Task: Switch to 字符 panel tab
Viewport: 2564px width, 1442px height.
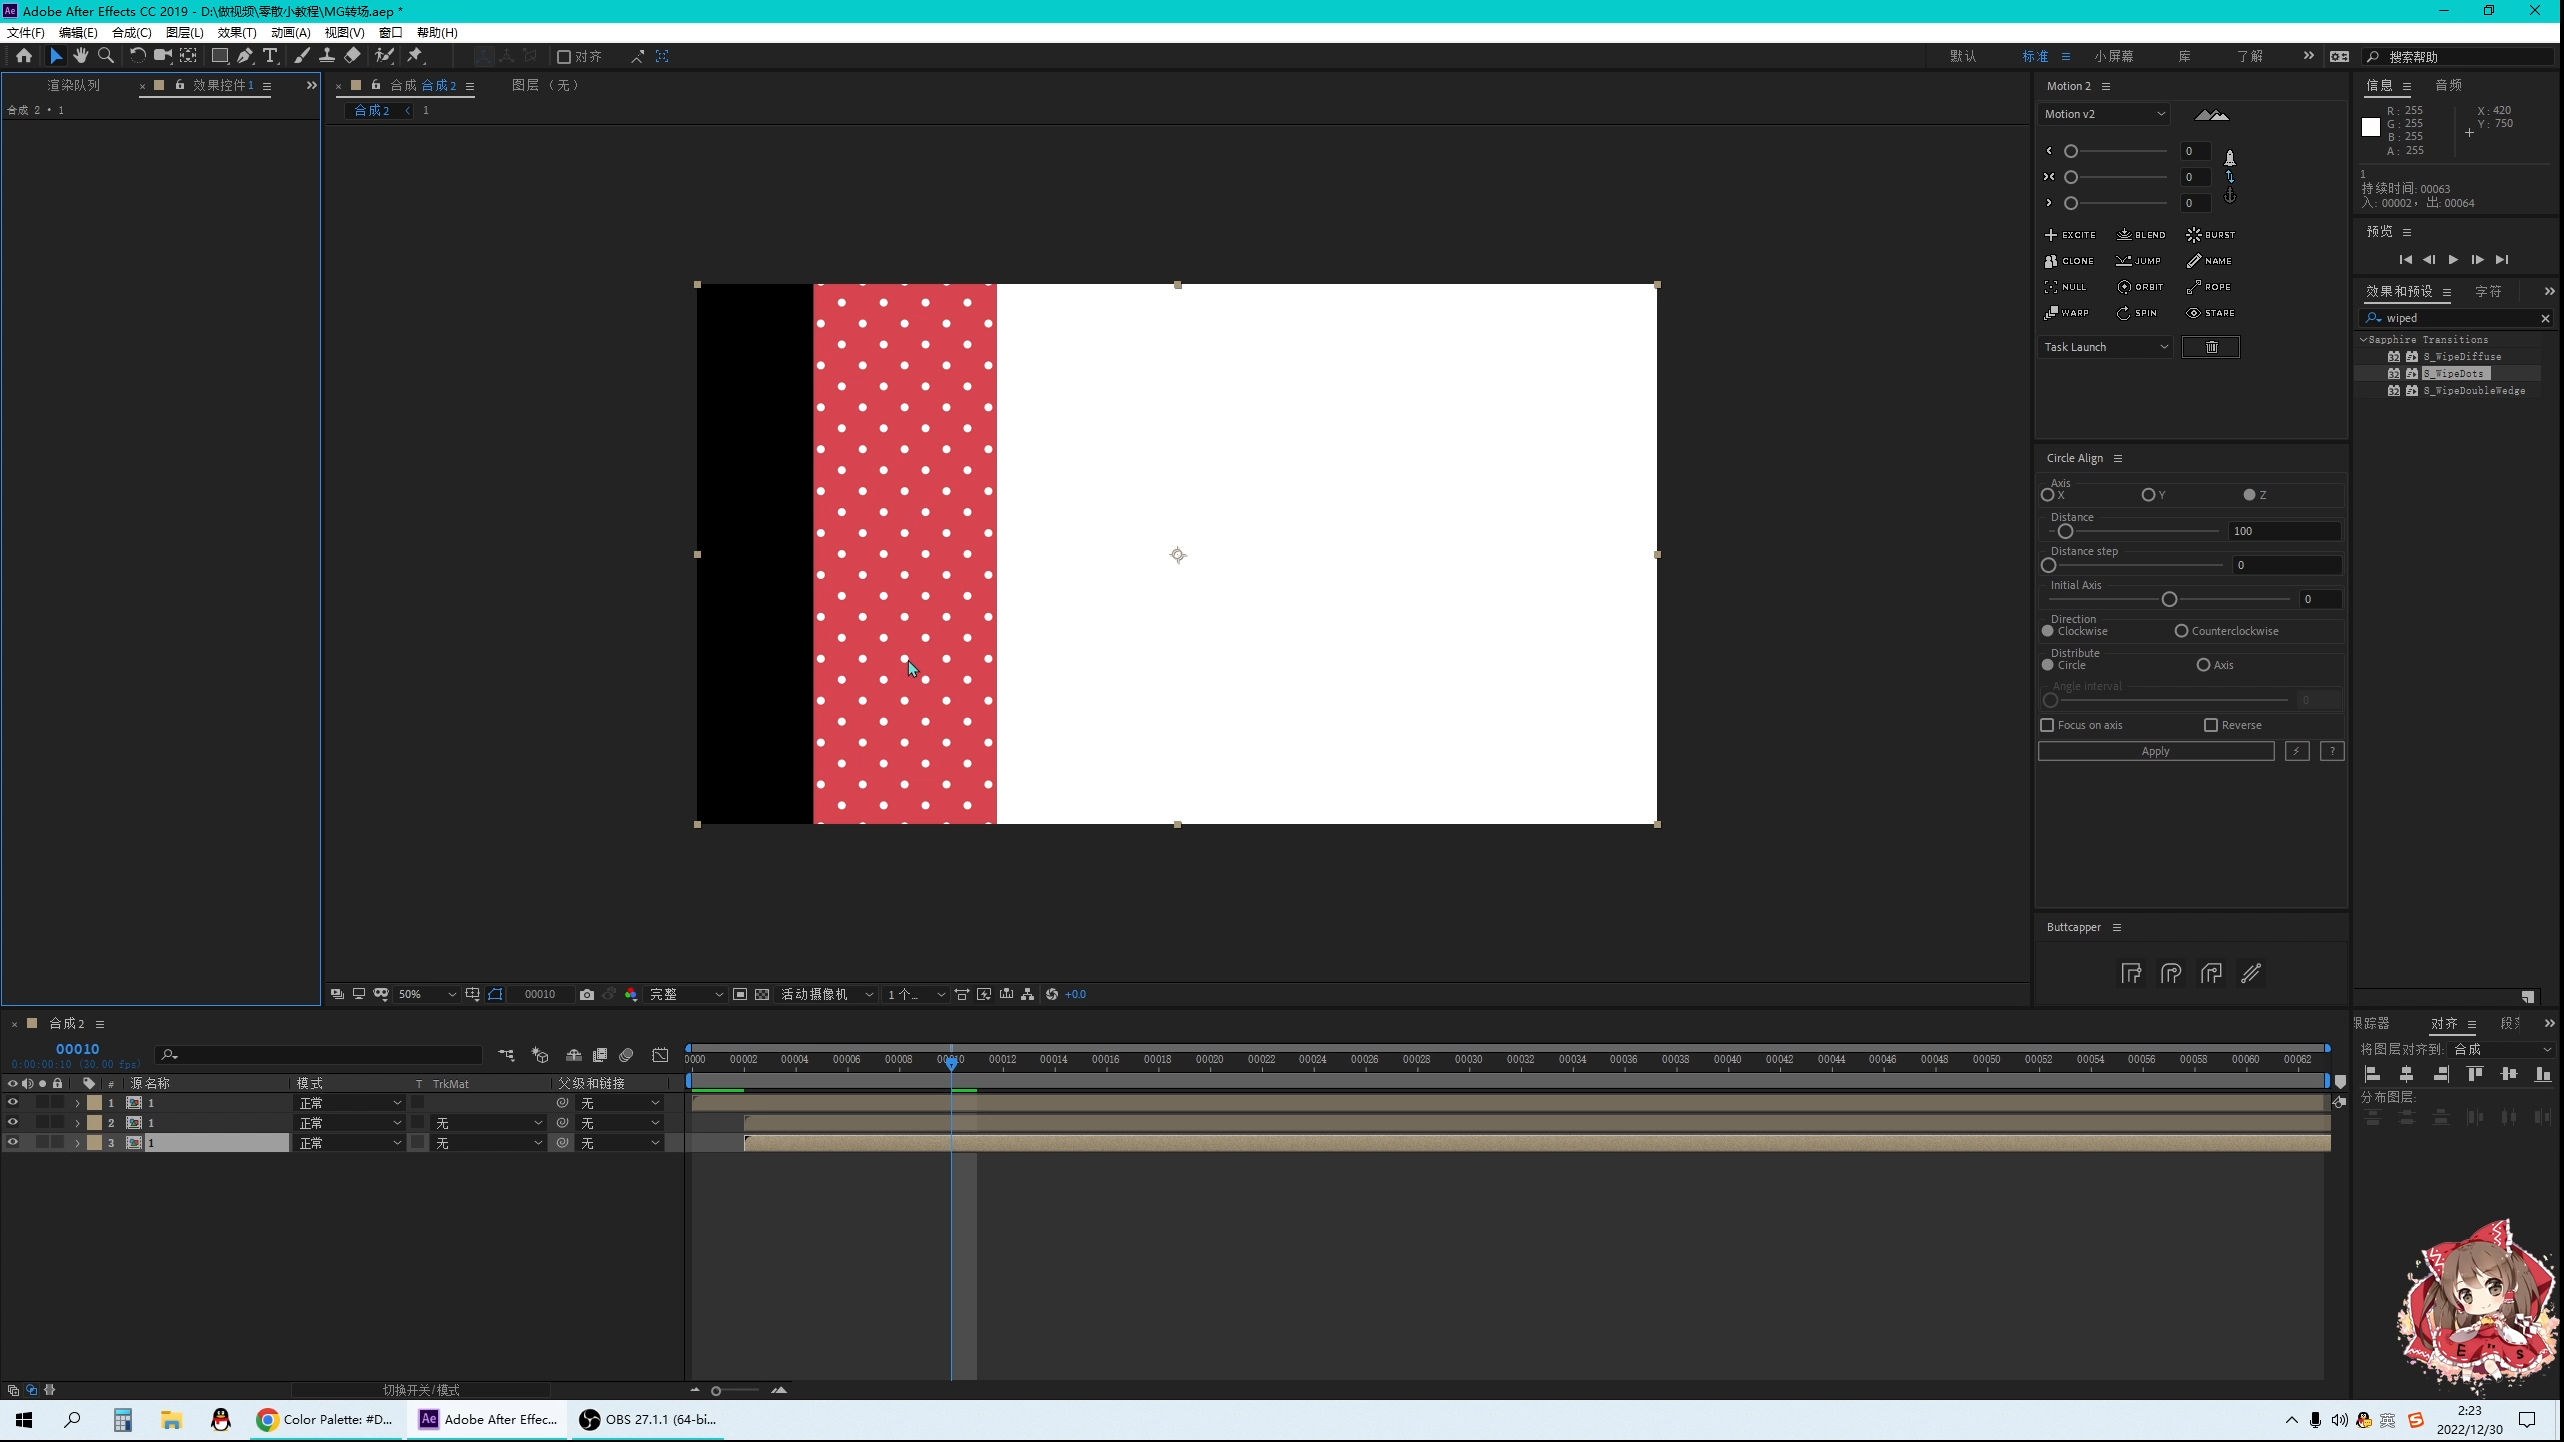Action: pos(2488,292)
